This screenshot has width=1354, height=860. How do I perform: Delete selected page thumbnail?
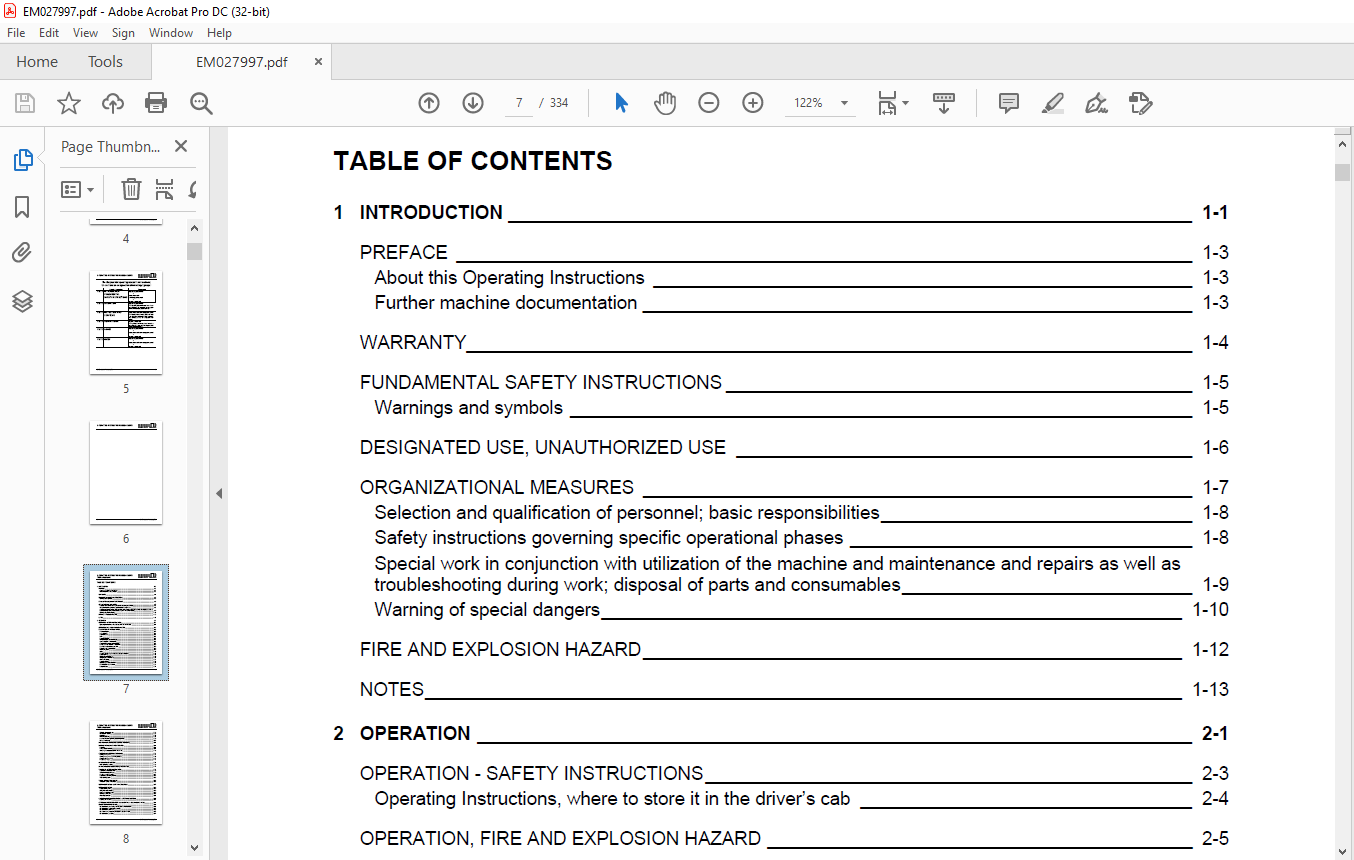[131, 189]
